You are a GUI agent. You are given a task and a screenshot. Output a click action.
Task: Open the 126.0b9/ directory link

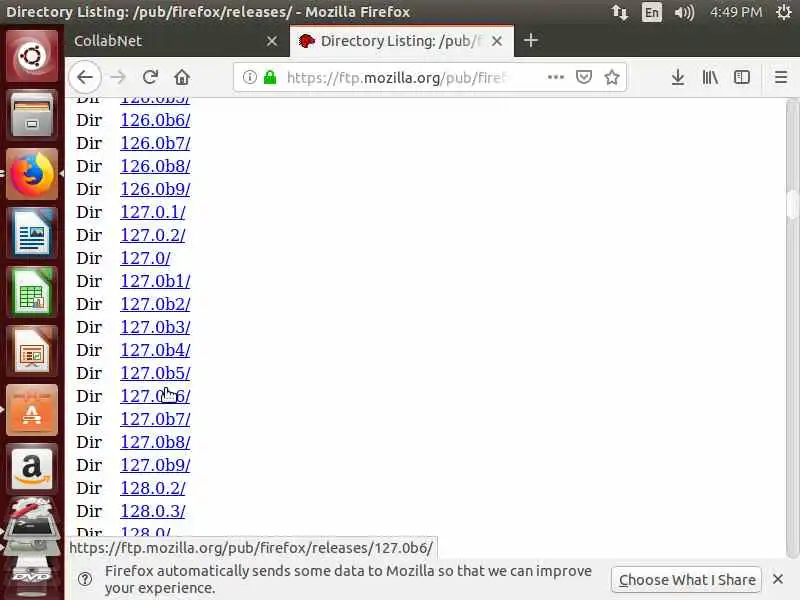click(155, 189)
